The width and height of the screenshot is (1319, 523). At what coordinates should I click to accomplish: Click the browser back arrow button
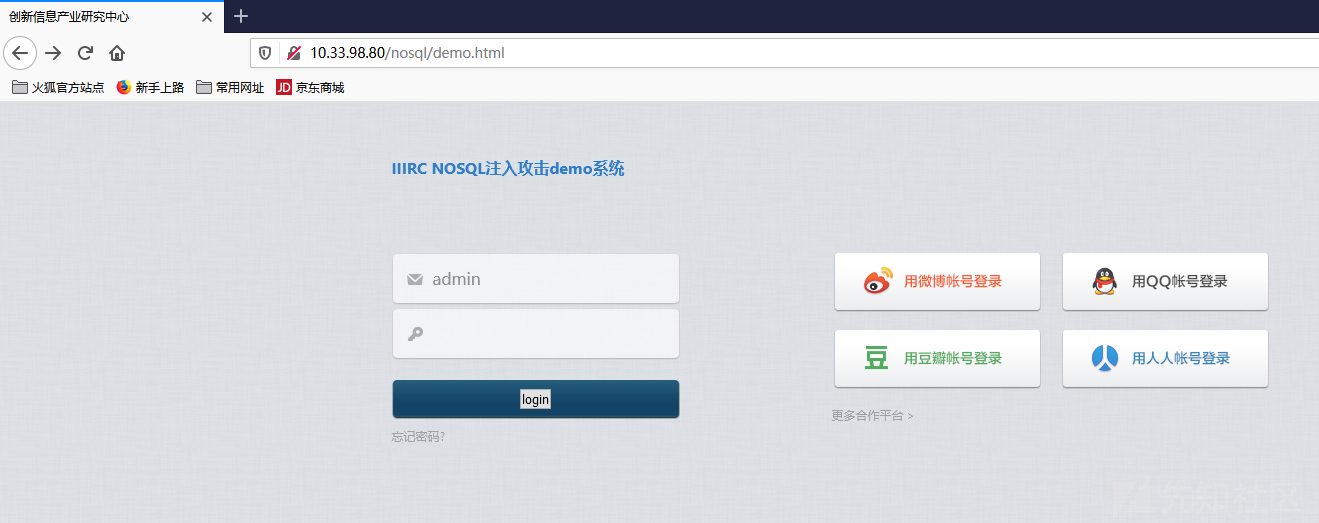(20, 53)
